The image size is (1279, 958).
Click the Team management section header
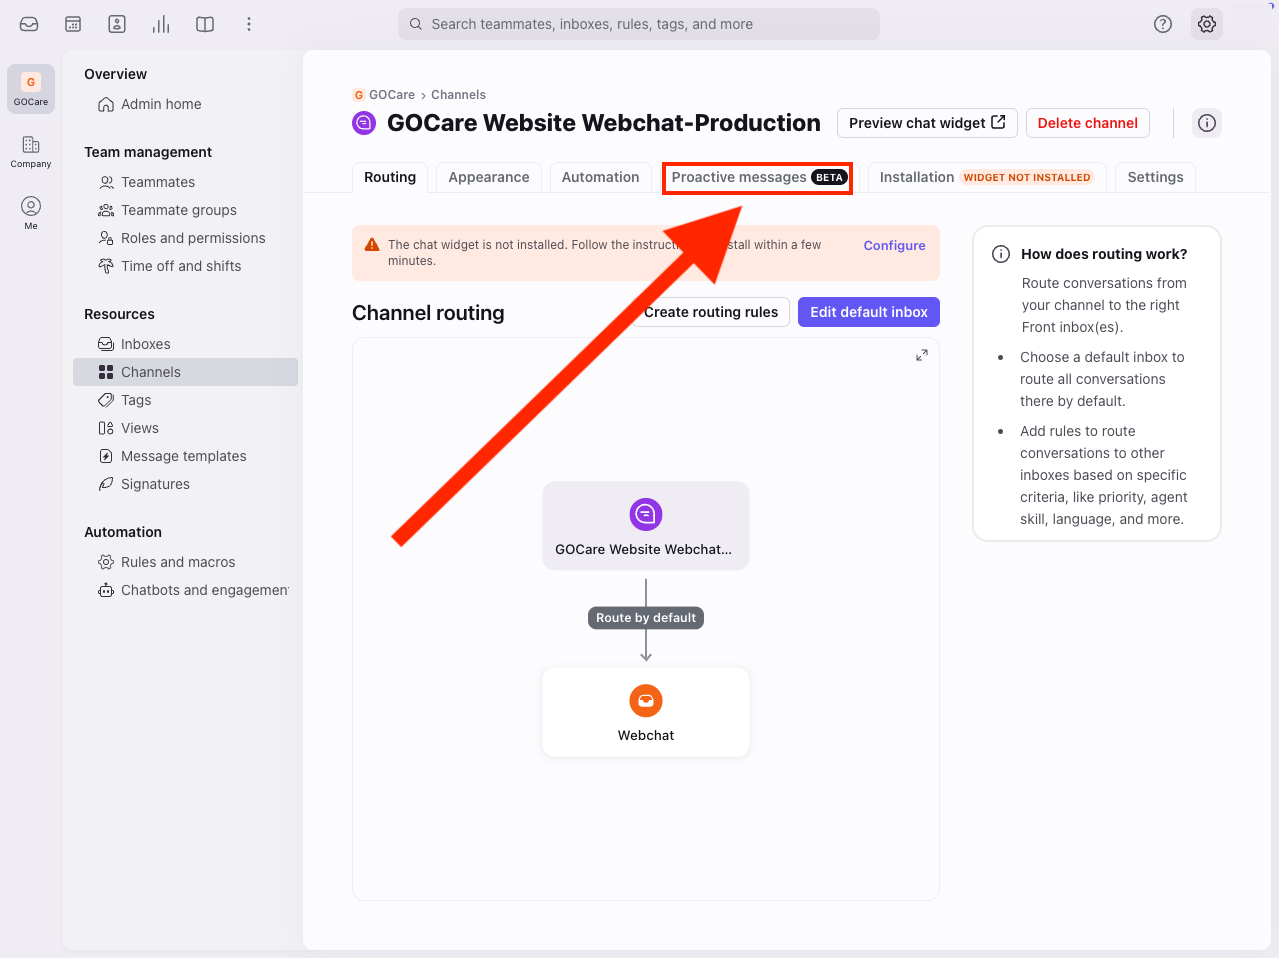pos(148,152)
